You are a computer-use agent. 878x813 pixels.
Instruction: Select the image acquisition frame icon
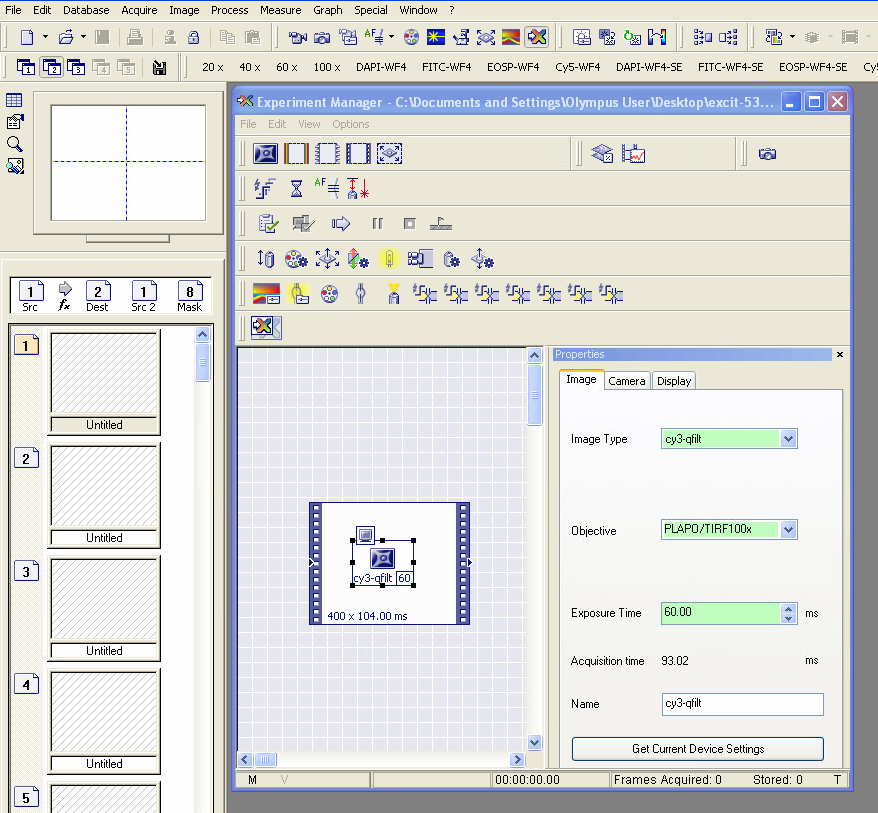(265, 154)
